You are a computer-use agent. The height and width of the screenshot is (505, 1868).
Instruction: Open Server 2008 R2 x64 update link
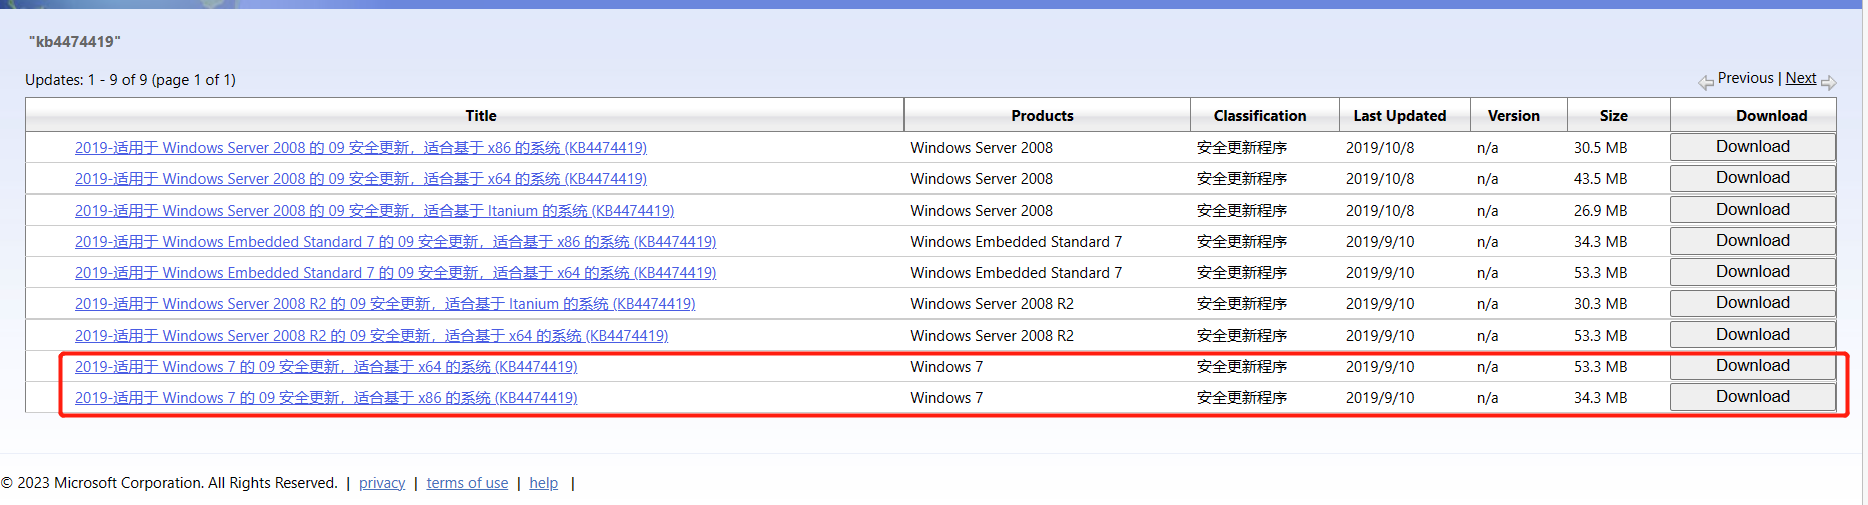[x=371, y=336]
